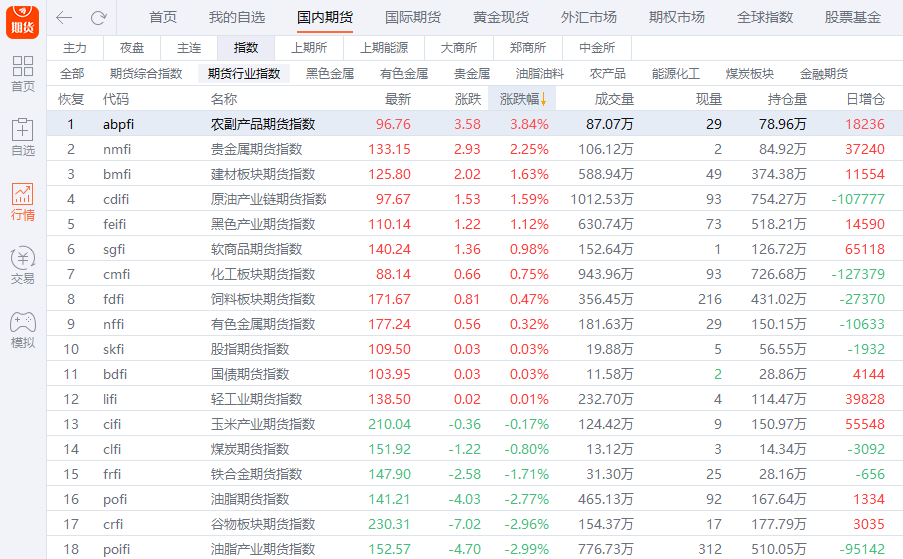Click the orange 期货 app logo
Viewport: 903px width, 559px height.
22,20
